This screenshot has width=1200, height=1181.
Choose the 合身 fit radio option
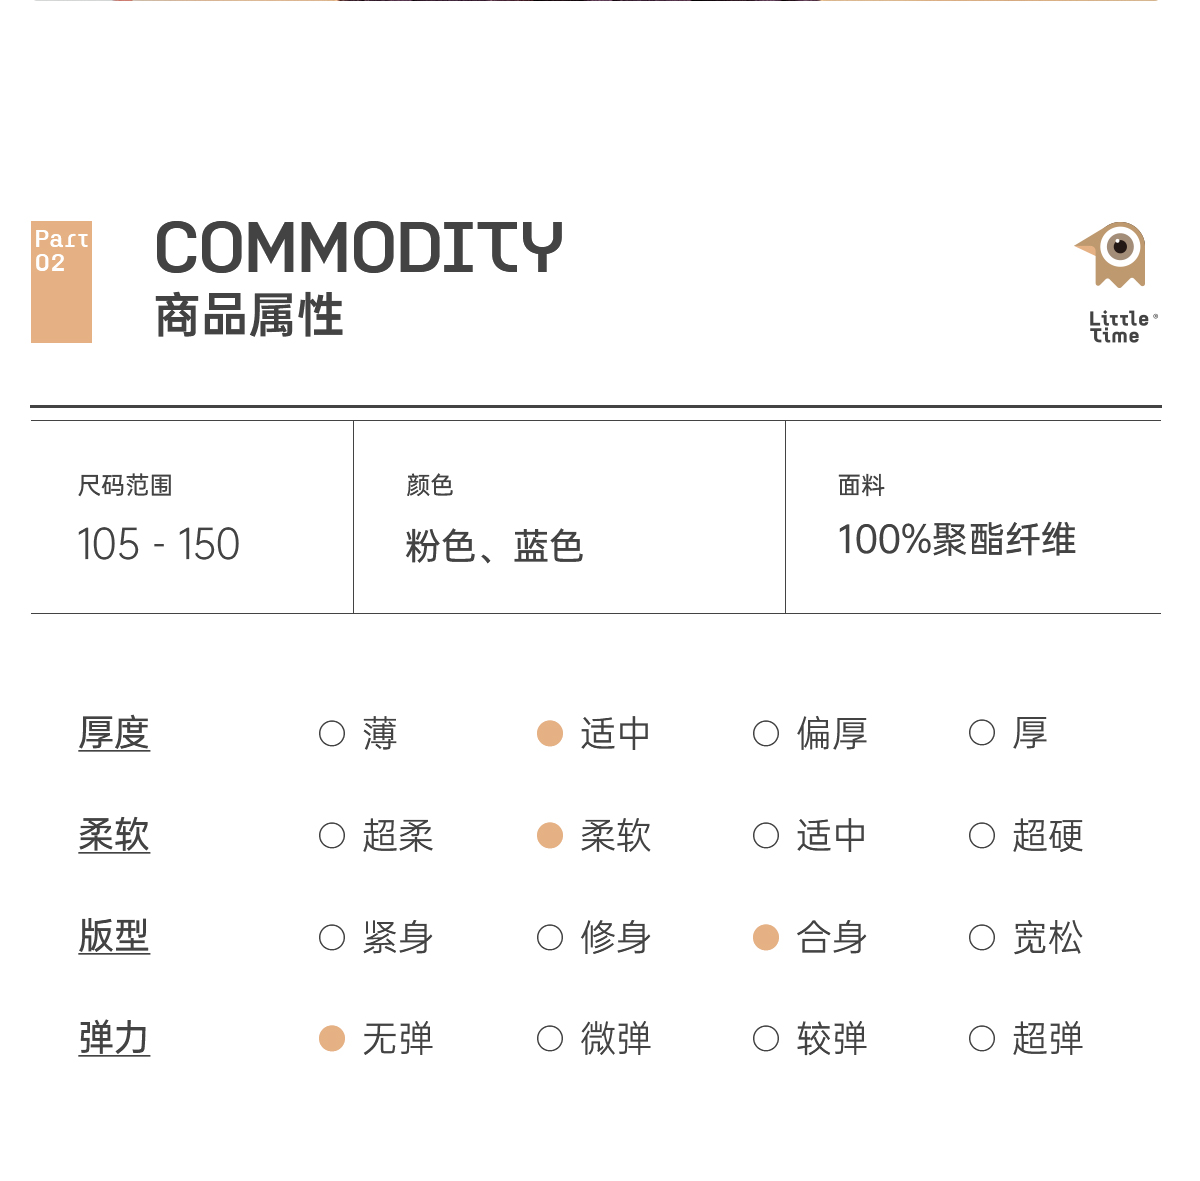pos(766,938)
